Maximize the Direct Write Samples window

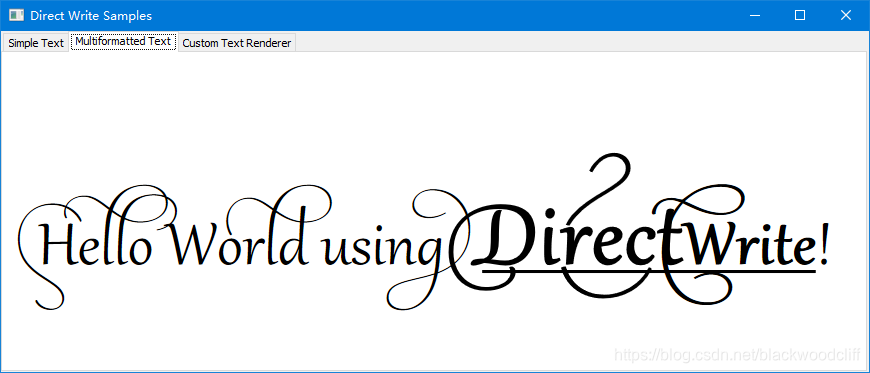tap(800, 16)
